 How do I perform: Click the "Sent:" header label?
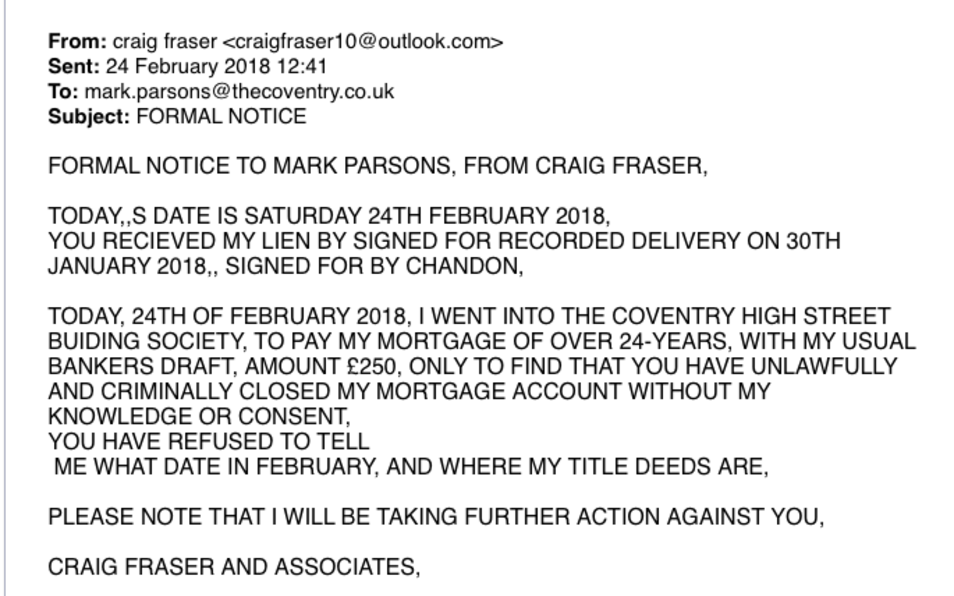70,67
